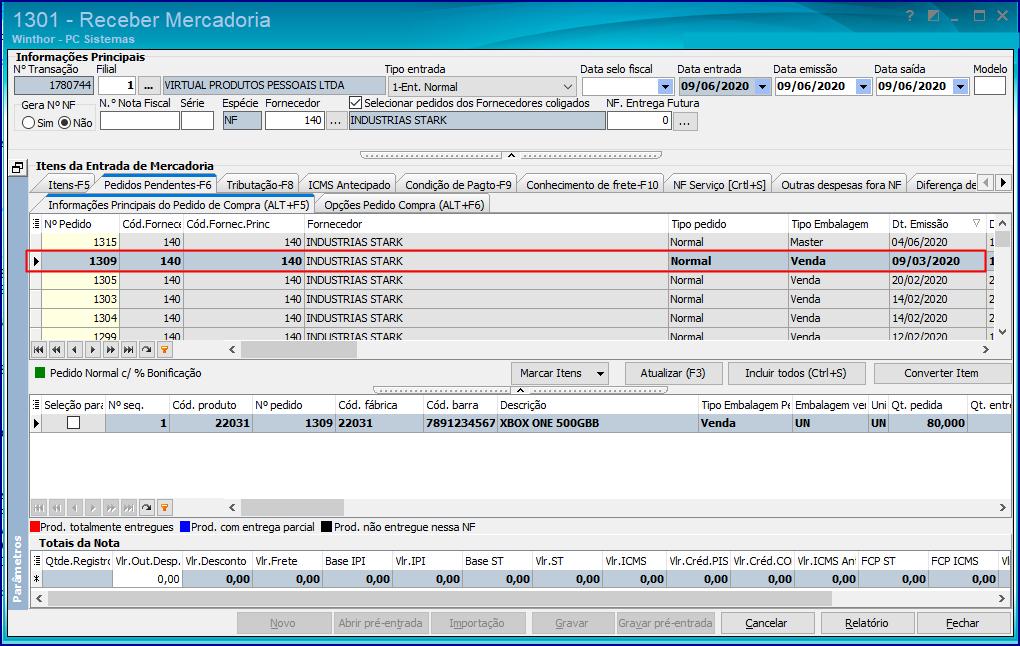Select the Sim radio for Gera Nº NF
The width and height of the screenshot is (1020, 646).
pyautogui.click(x=29, y=122)
